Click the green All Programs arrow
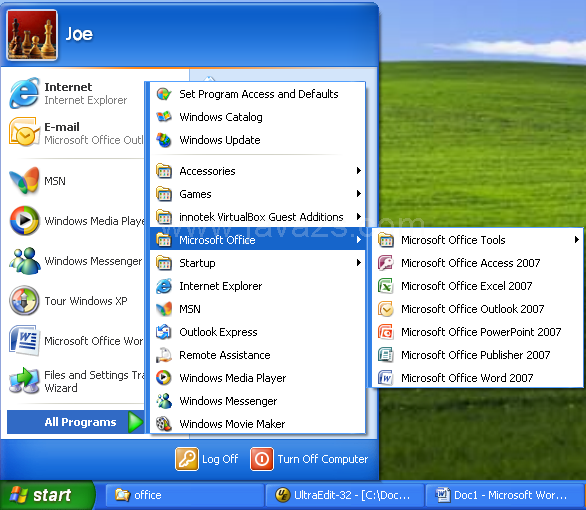This screenshot has width=586, height=510. point(135,422)
